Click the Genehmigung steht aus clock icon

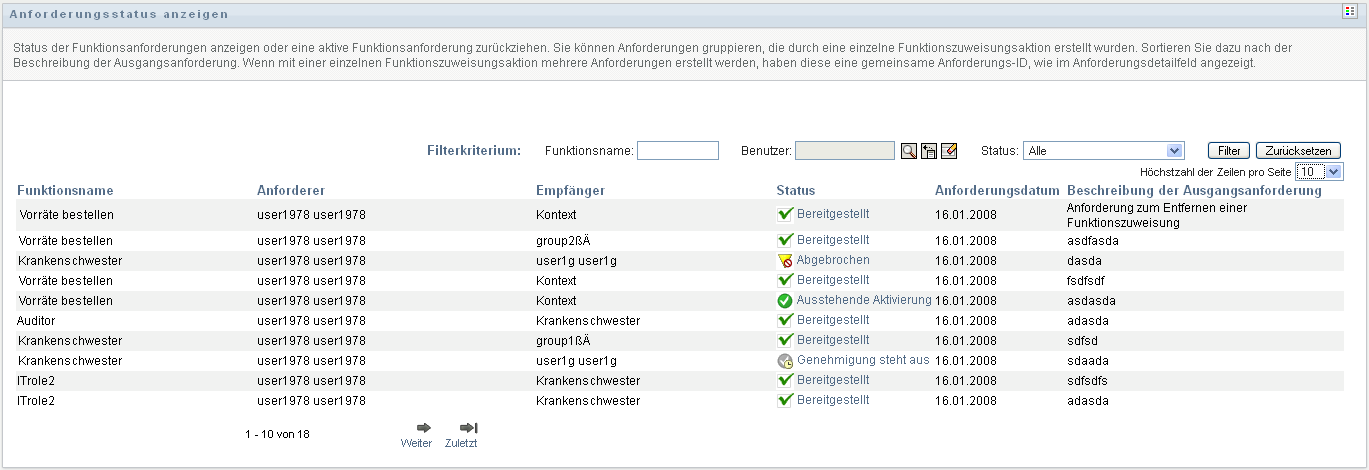click(785, 360)
